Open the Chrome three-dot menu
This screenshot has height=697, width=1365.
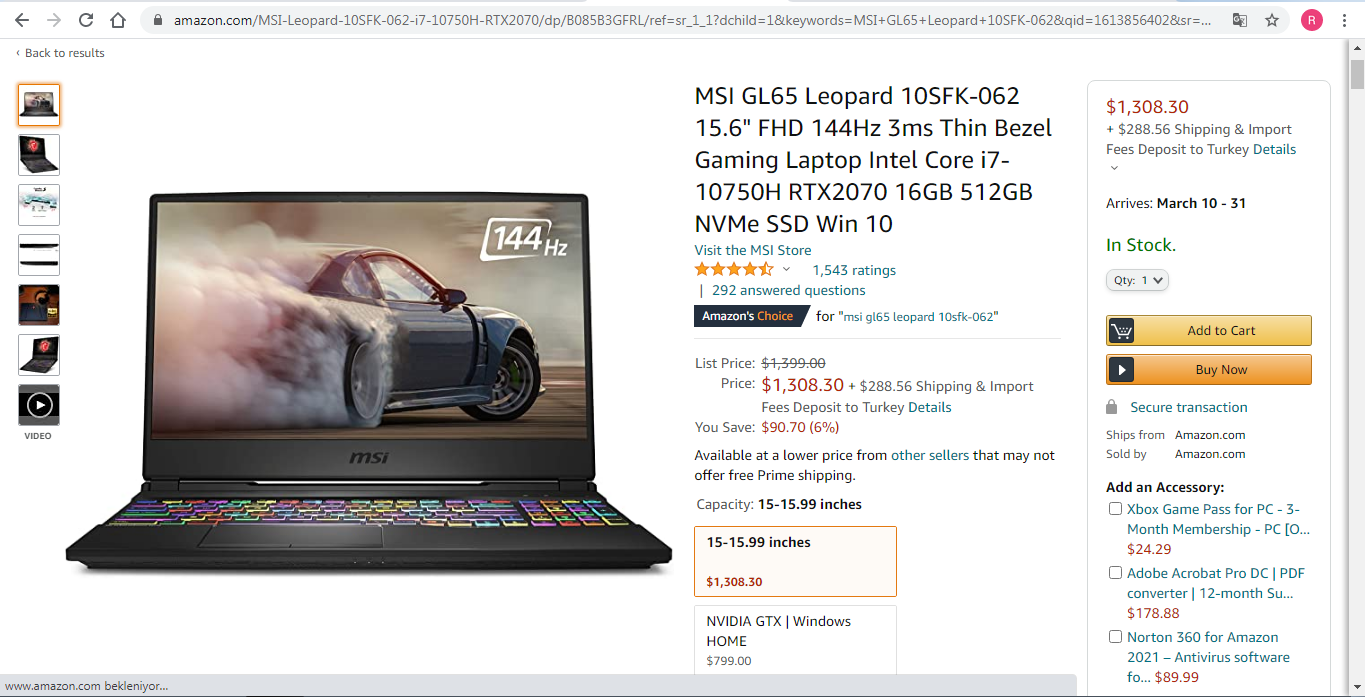[x=1345, y=20]
